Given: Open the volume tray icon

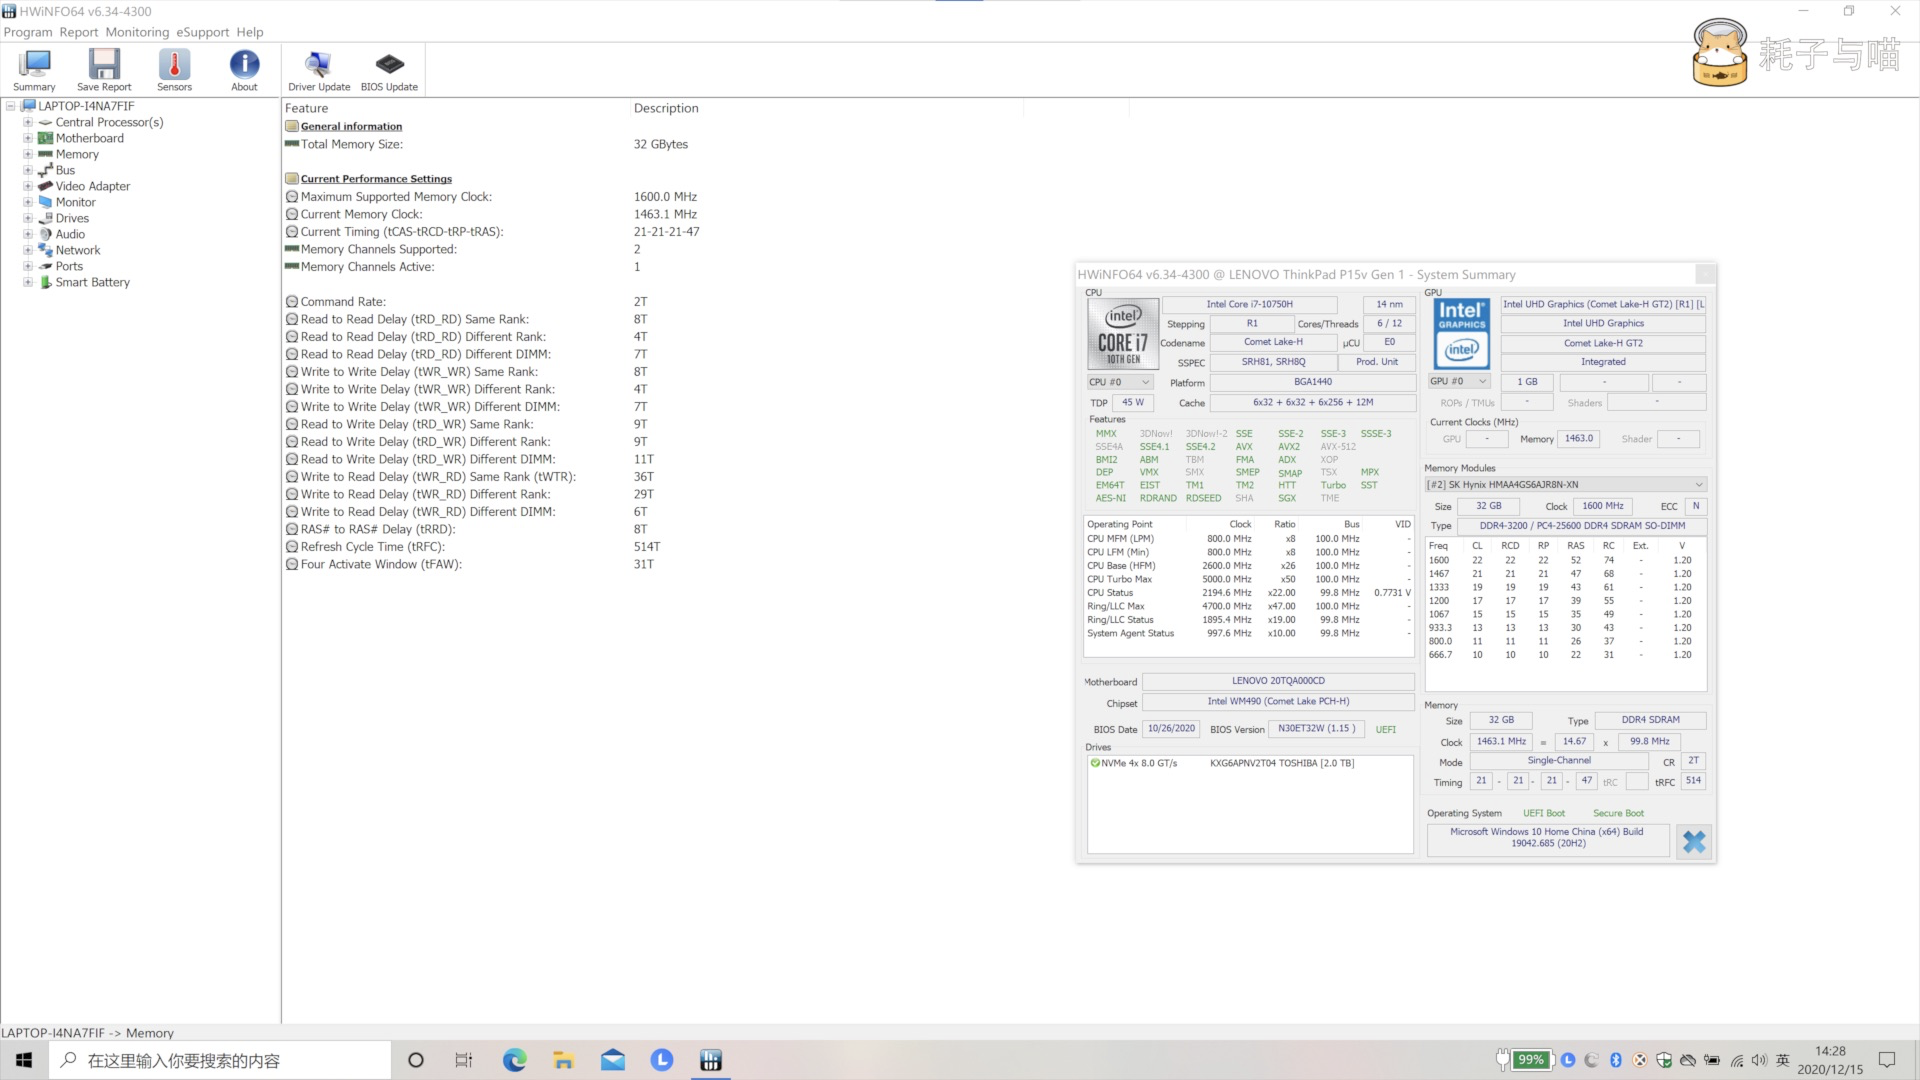Looking at the screenshot, I should coord(1760,1060).
